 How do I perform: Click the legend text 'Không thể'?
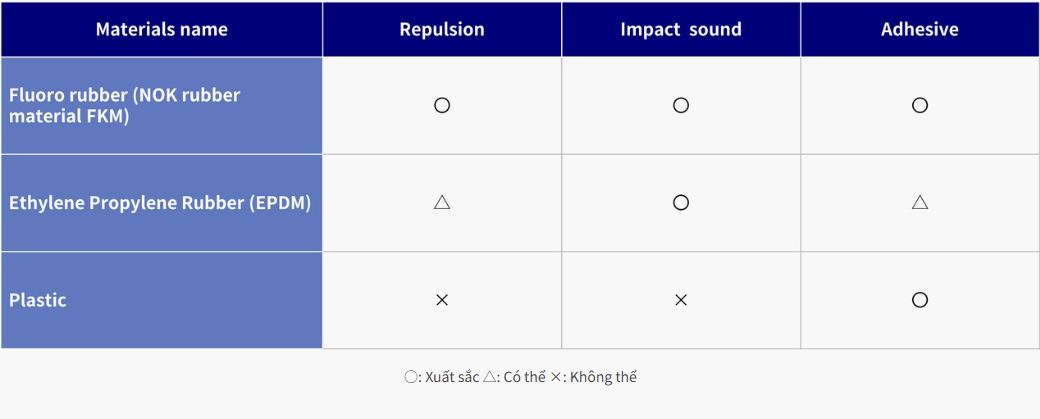tap(603, 377)
